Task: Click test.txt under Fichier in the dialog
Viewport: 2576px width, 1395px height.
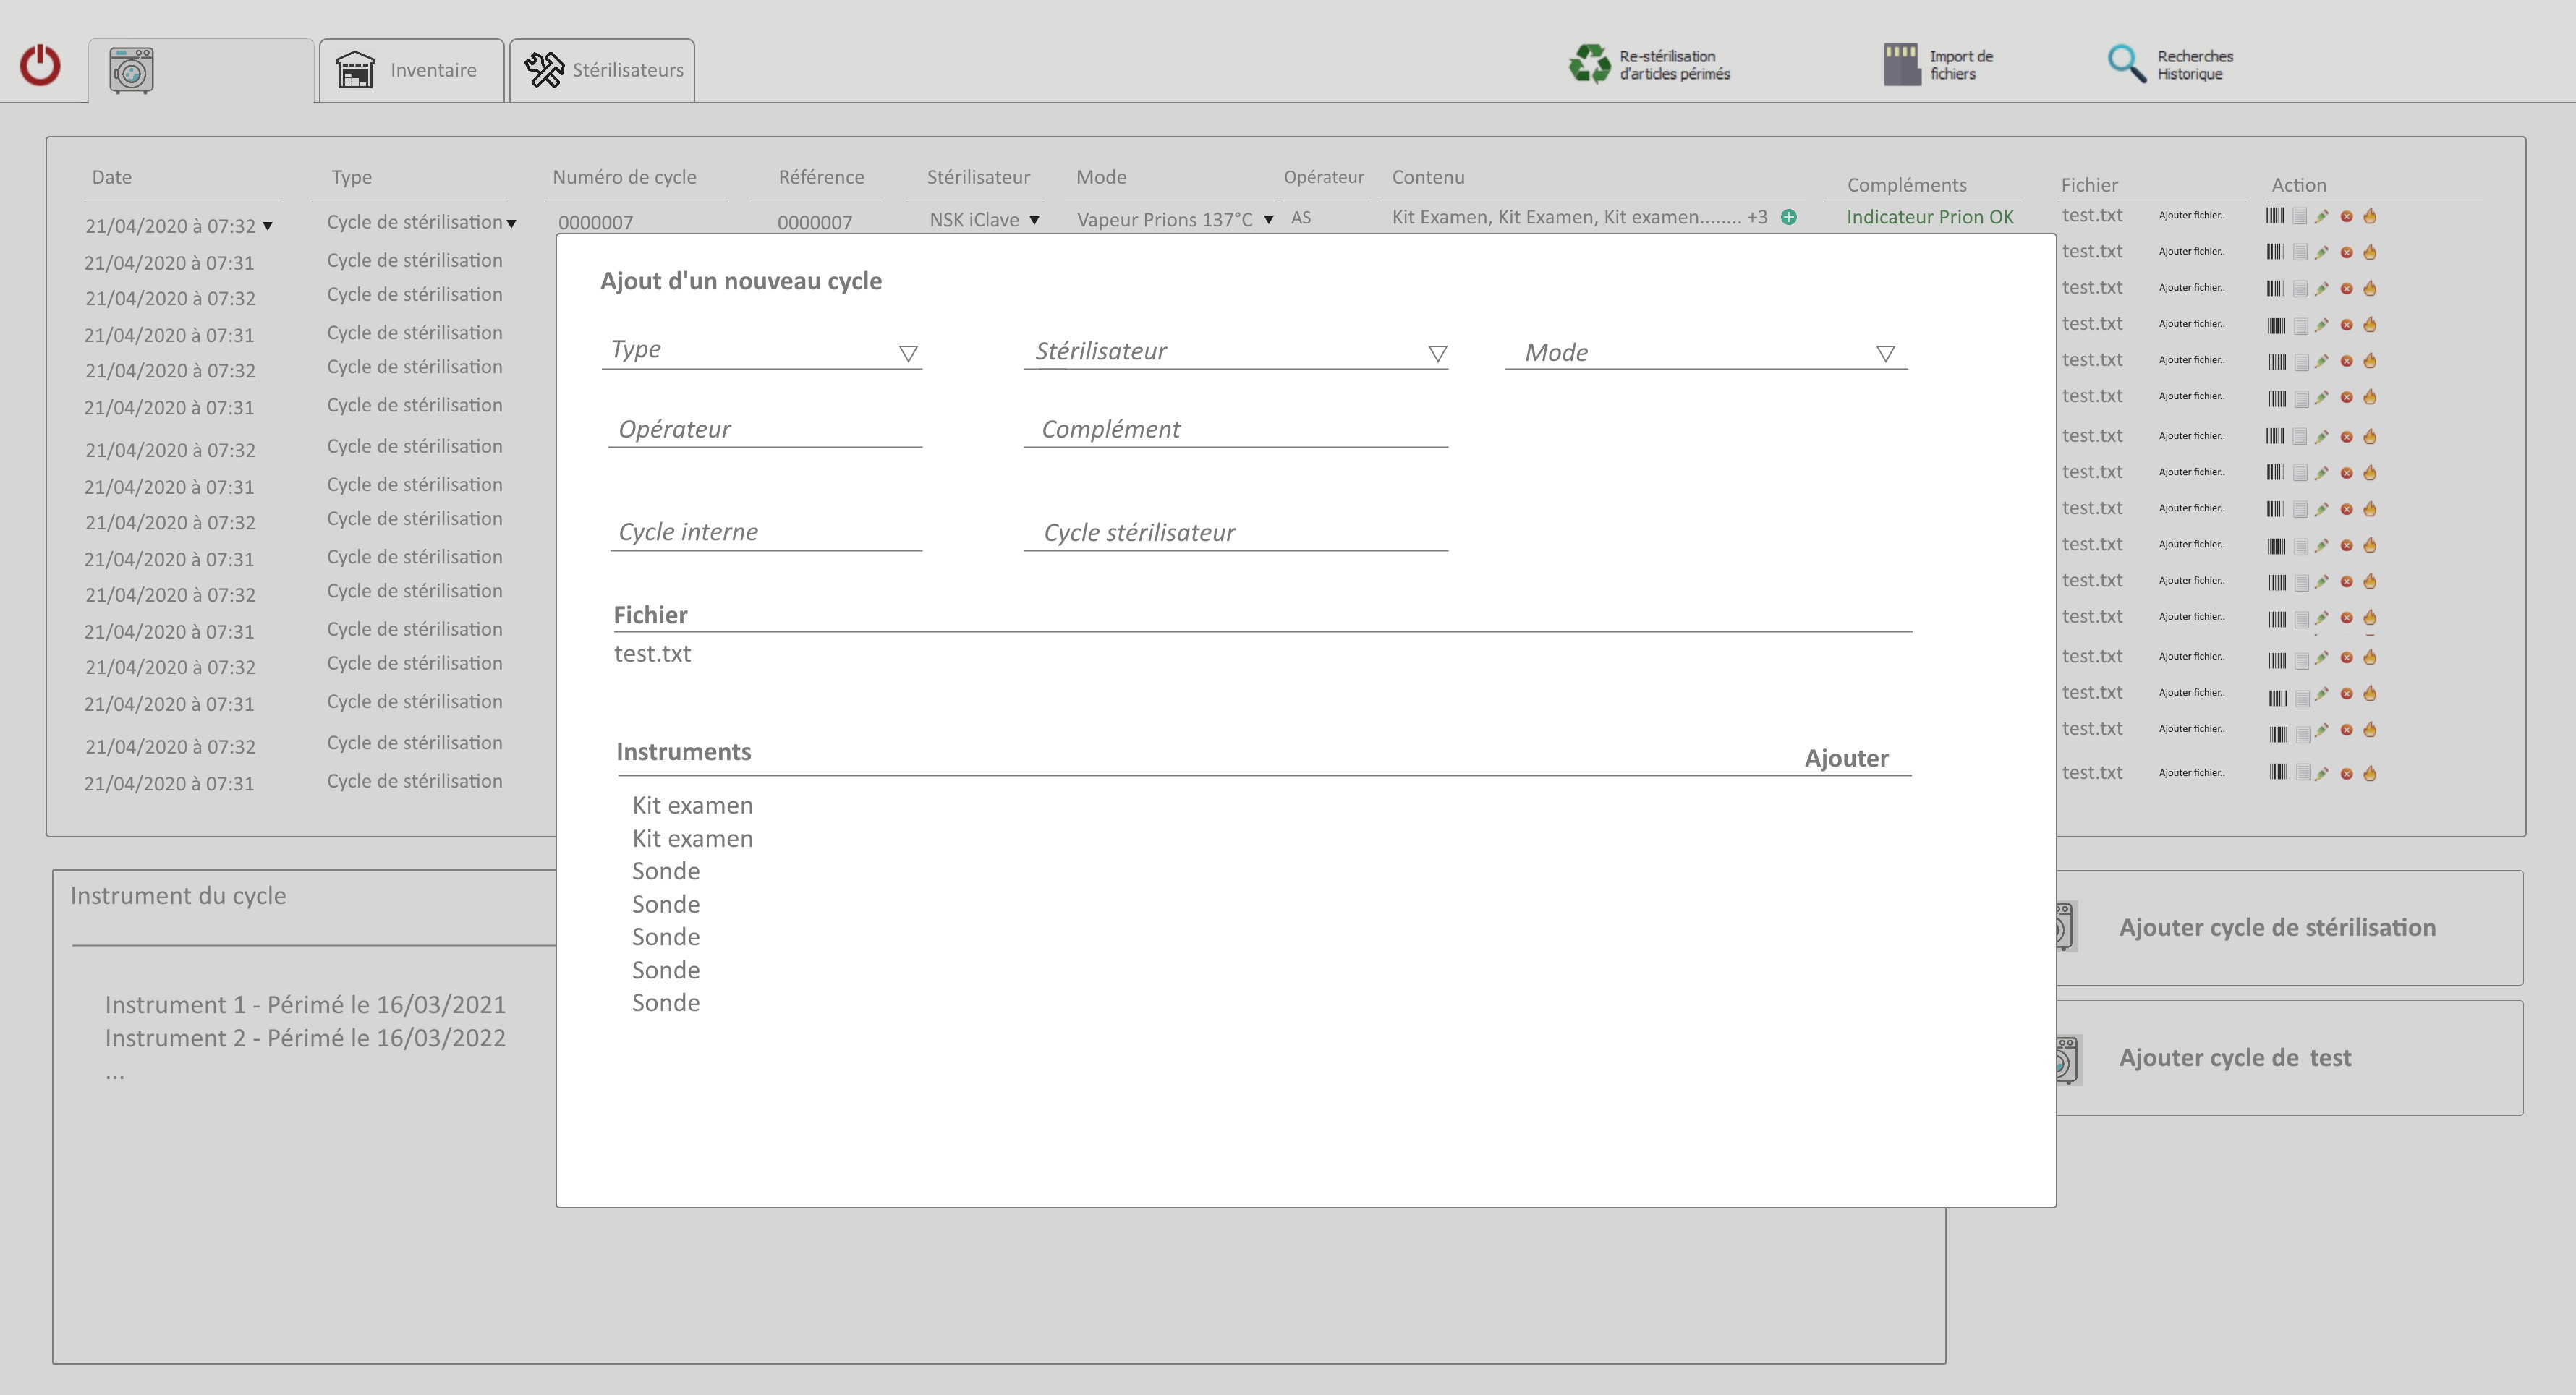Action: (652, 654)
